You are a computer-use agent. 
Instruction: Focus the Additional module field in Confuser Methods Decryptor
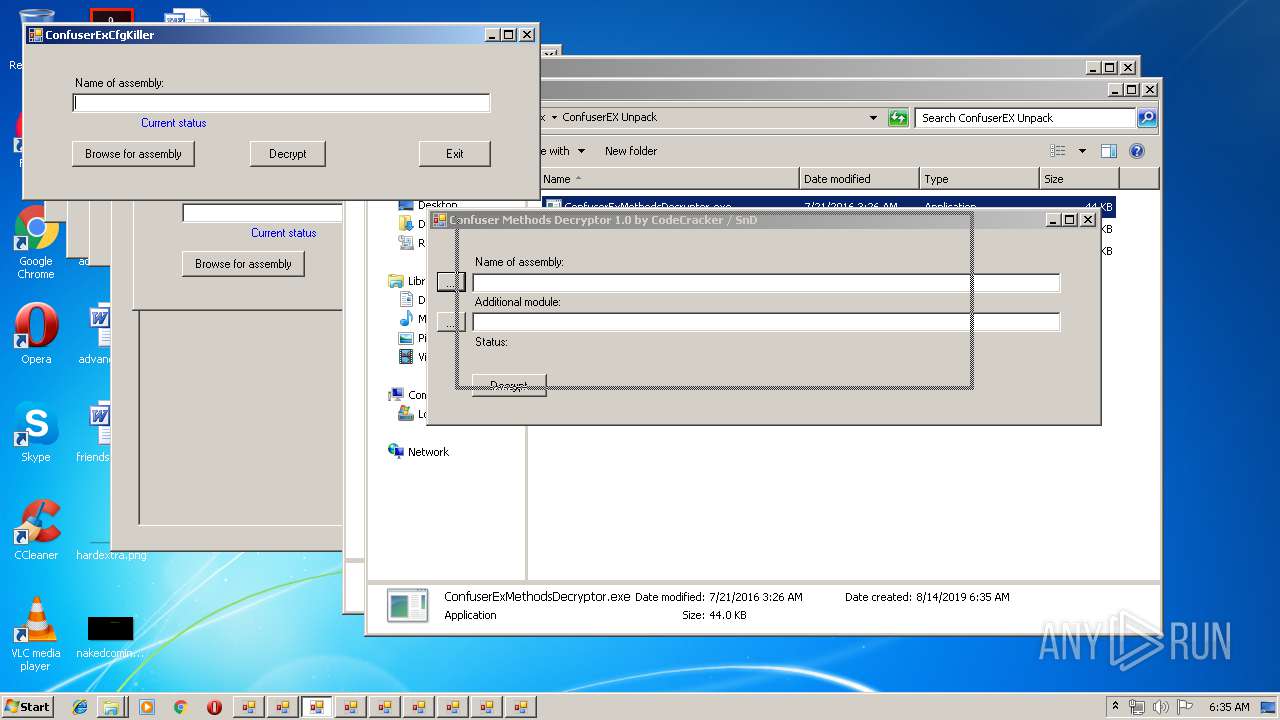coord(766,322)
